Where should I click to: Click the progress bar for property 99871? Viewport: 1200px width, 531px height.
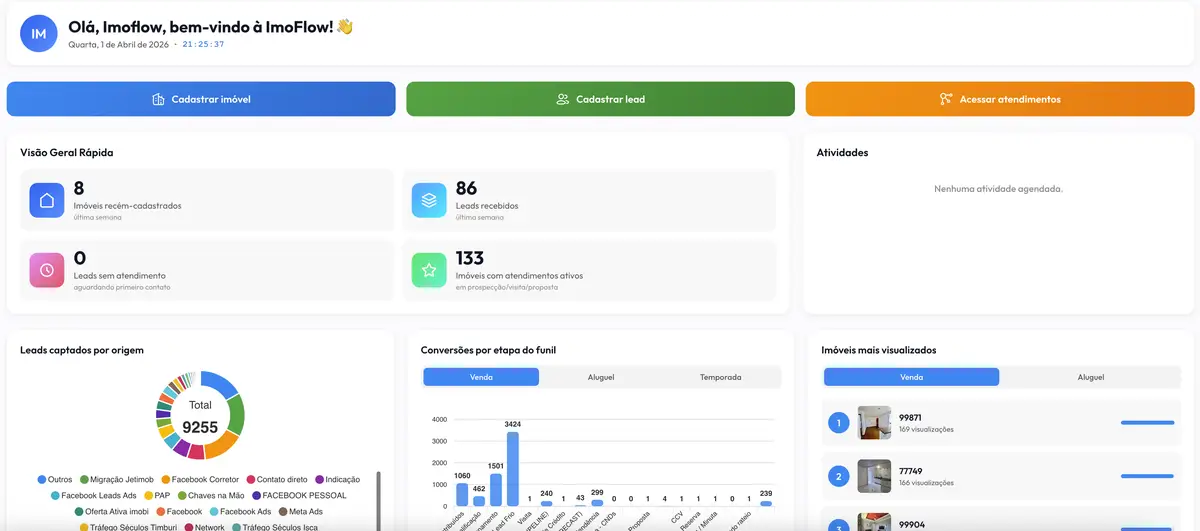(1147, 423)
